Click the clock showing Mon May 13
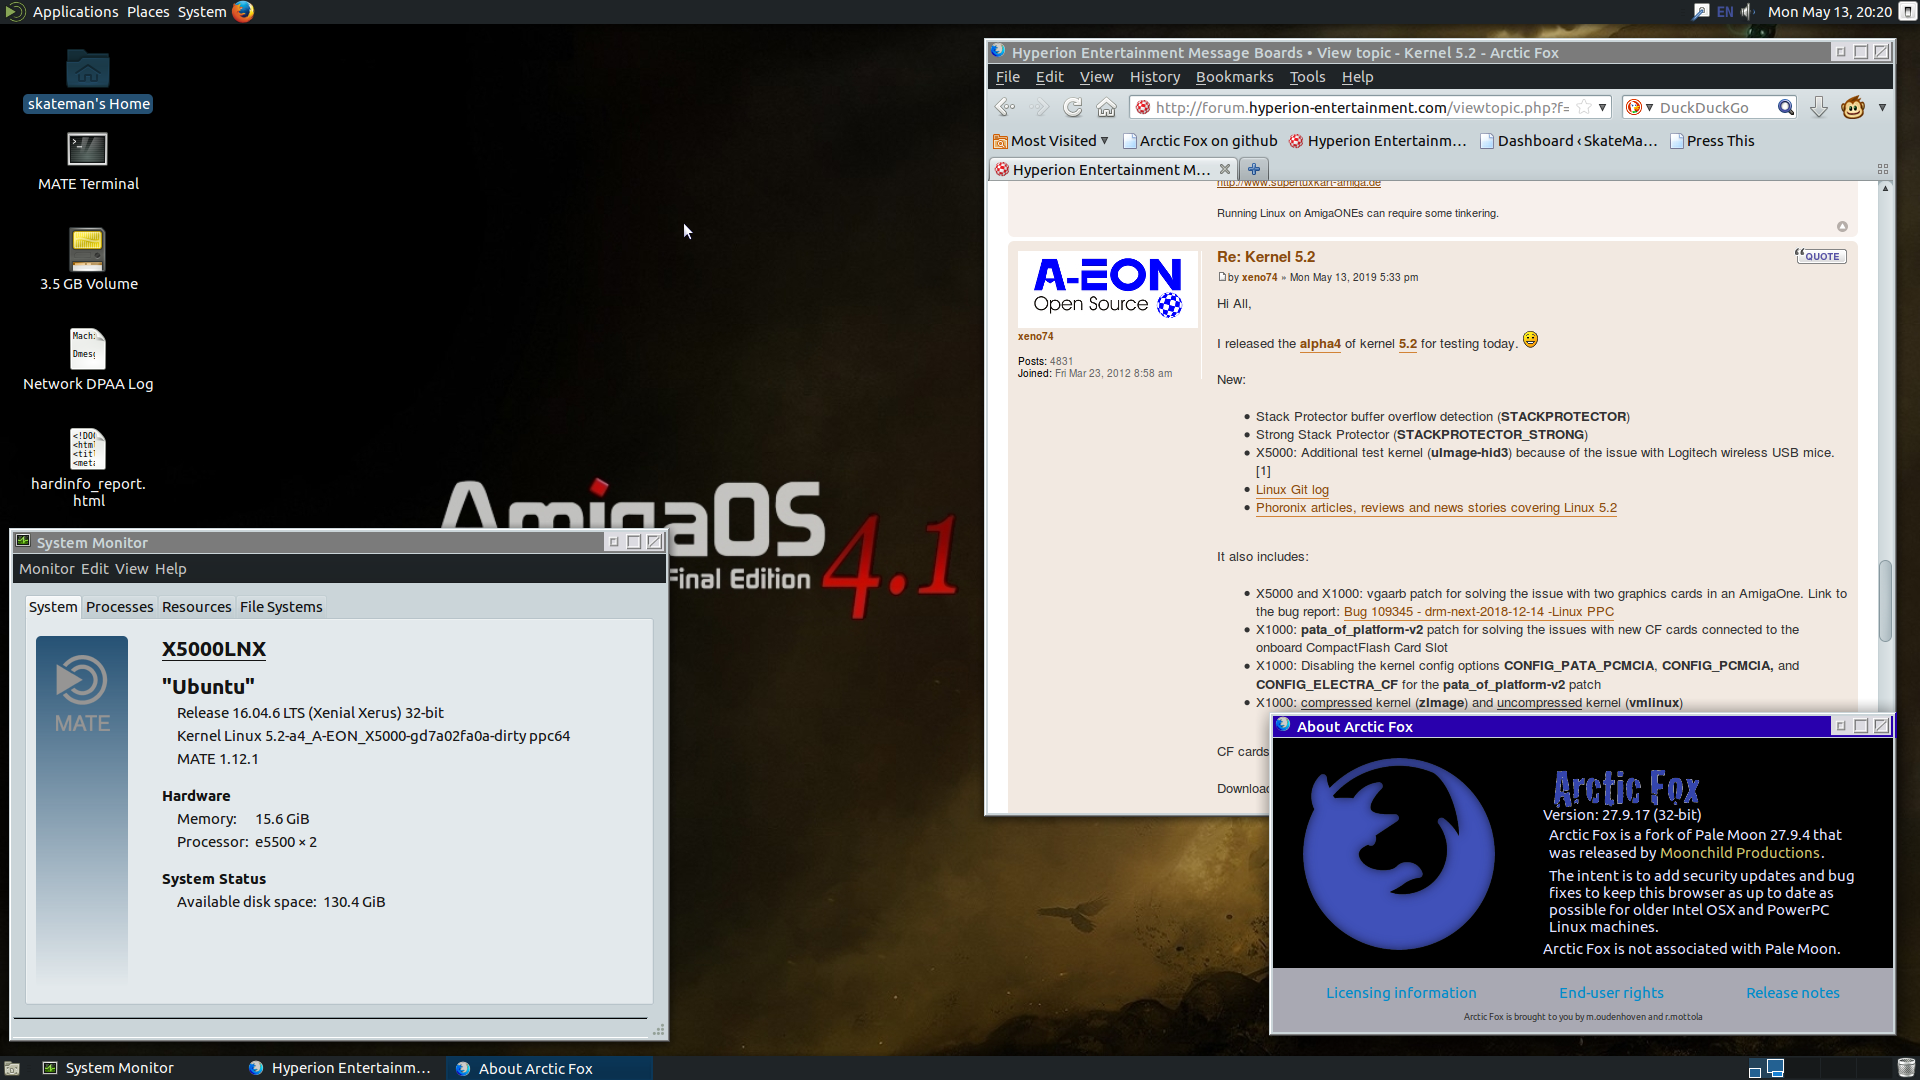The width and height of the screenshot is (1920, 1080). (x=1829, y=11)
